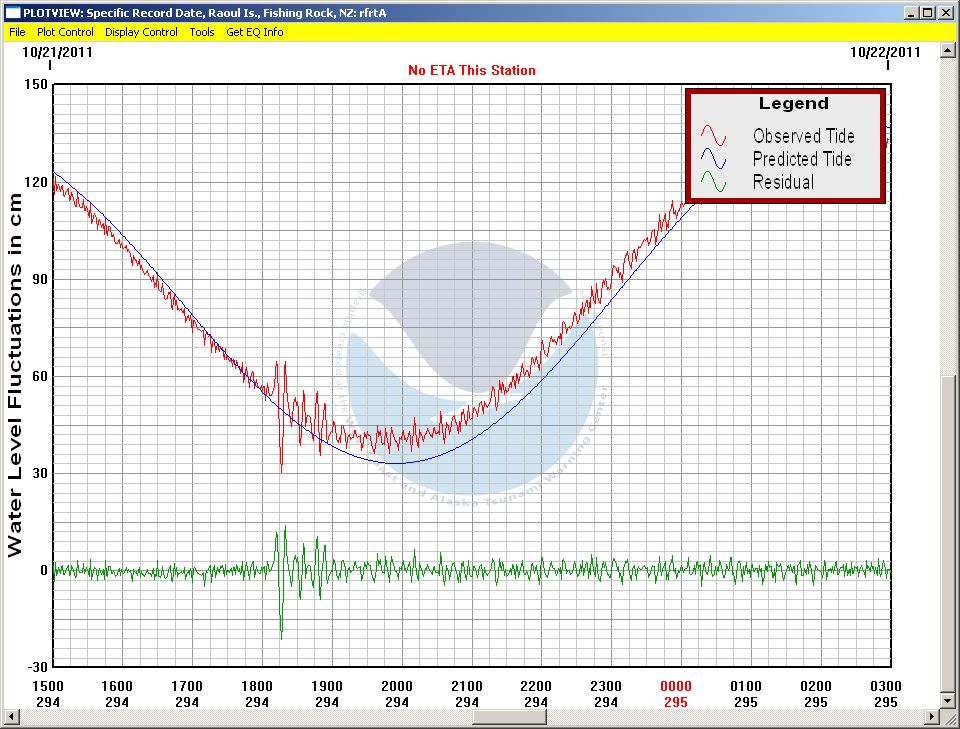
Task: Click the 10/21/2011 start date label
Action: tap(57, 52)
